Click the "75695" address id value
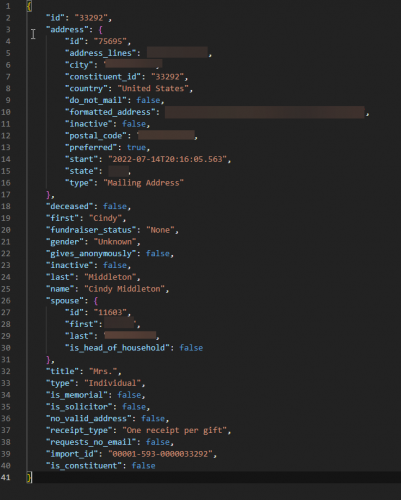This screenshot has height=500, width=401. (x=110, y=41)
